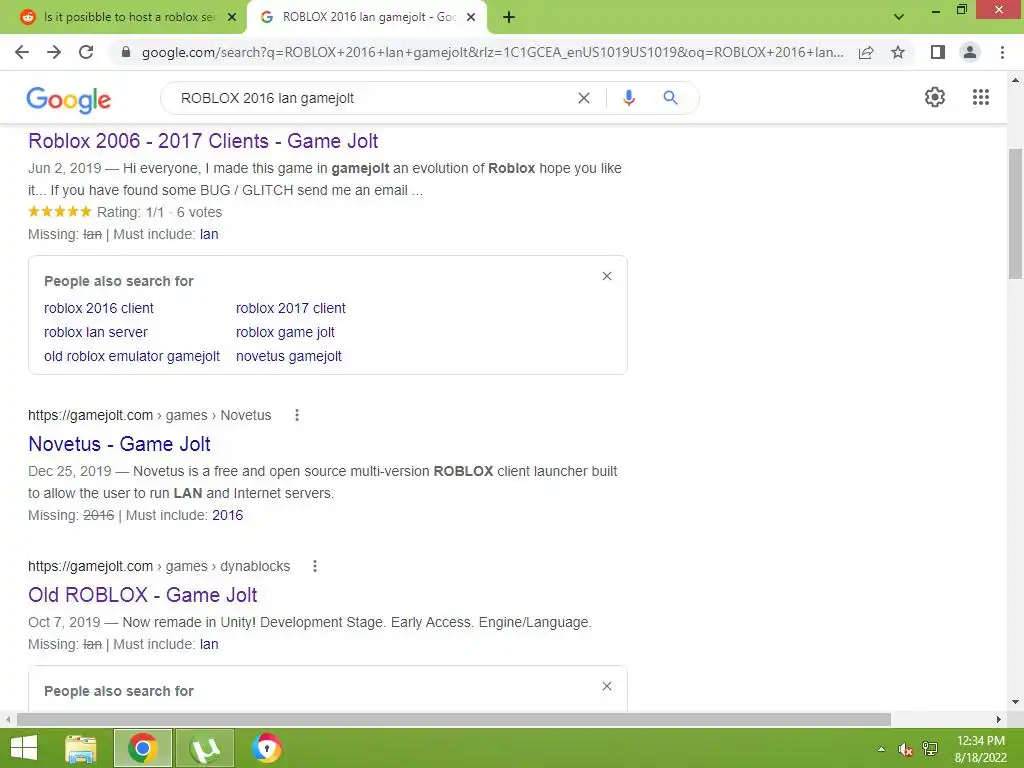Click the vertical scrollbar up arrow
Image resolution: width=1024 pixels, height=768 pixels.
click(1015, 80)
